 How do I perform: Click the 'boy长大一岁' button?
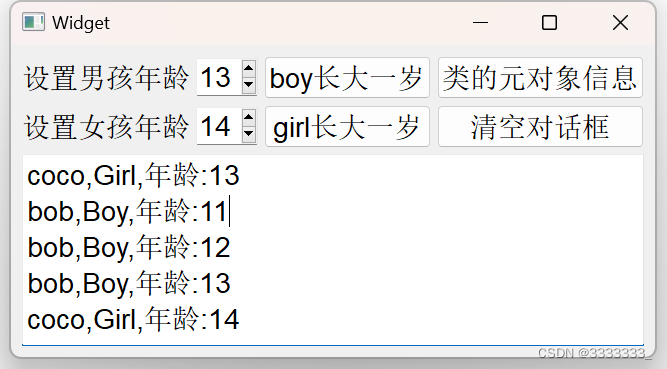(x=347, y=78)
